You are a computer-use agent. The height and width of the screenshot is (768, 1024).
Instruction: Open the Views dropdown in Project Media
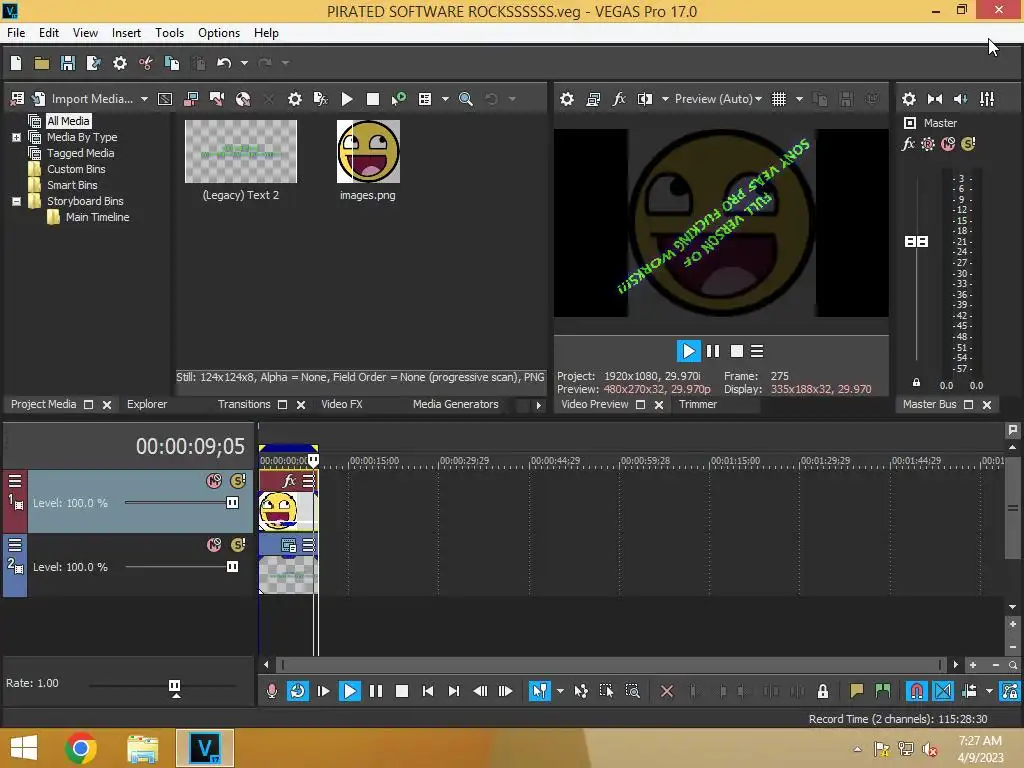(x=445, y=99)
